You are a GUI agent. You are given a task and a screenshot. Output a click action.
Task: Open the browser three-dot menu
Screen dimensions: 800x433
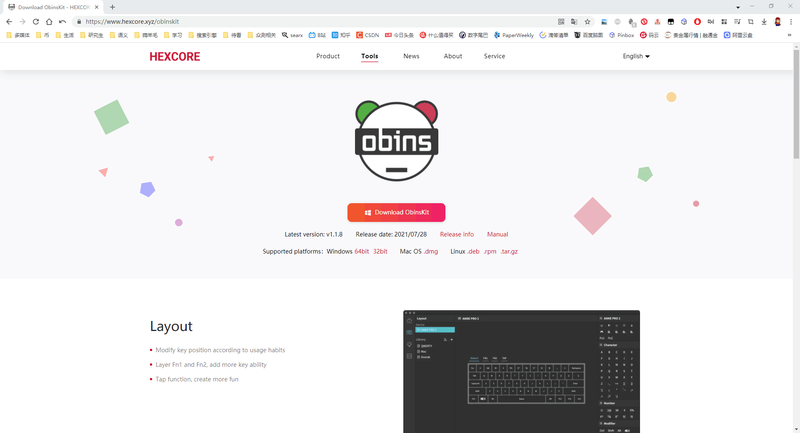point(791,21)
